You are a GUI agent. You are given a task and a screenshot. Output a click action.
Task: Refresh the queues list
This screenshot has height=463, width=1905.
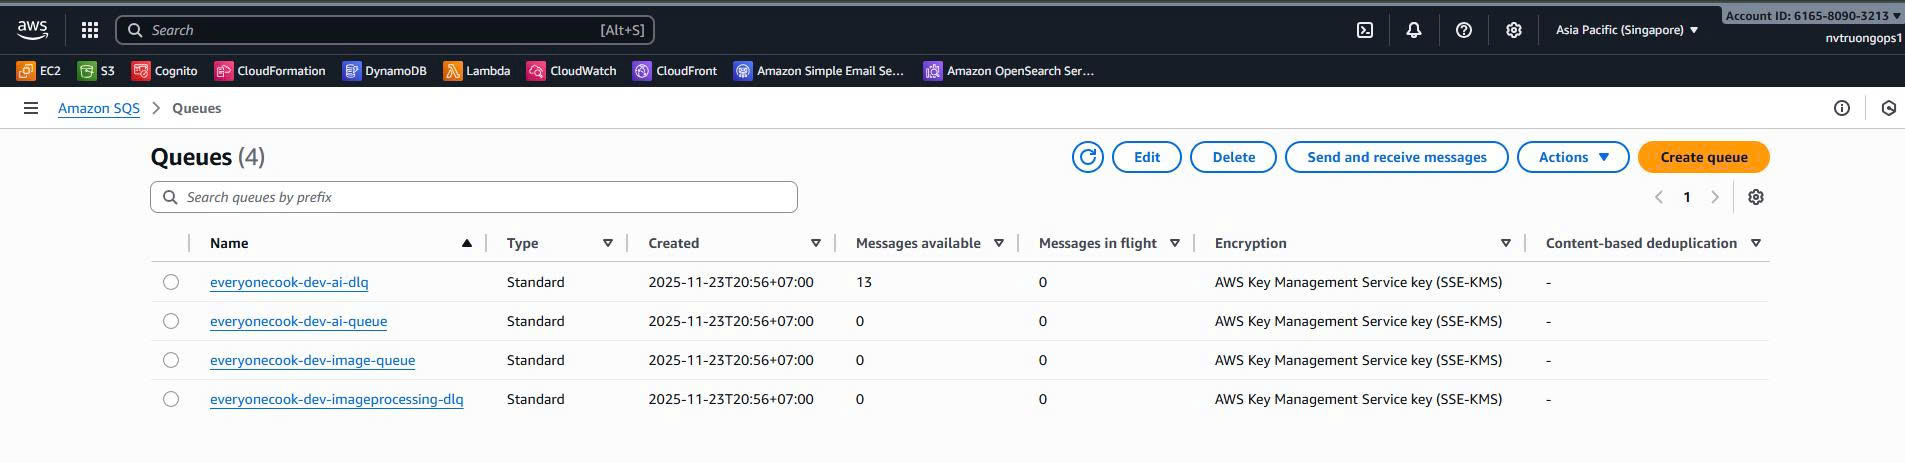click(x=1088, y=157)
